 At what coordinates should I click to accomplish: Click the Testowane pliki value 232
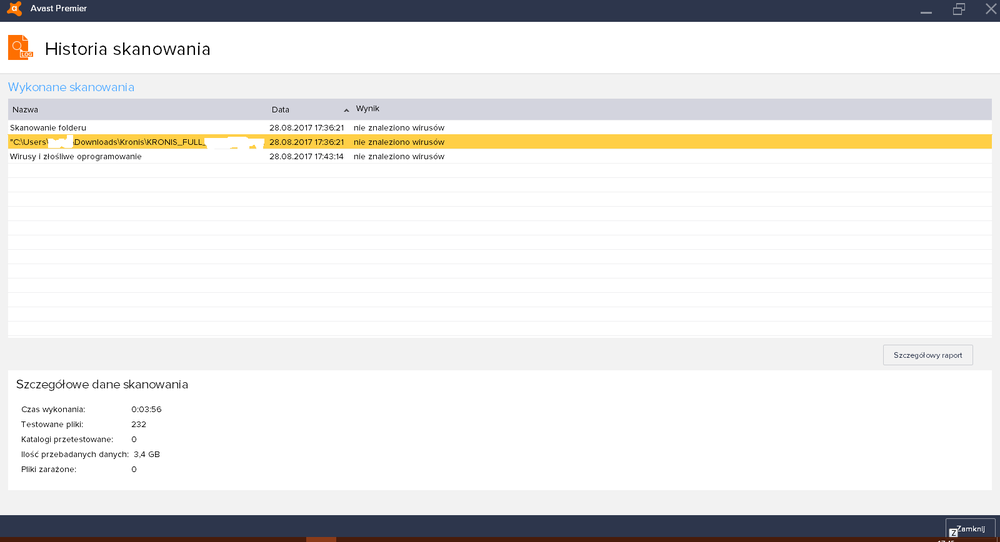pos(138,424)
